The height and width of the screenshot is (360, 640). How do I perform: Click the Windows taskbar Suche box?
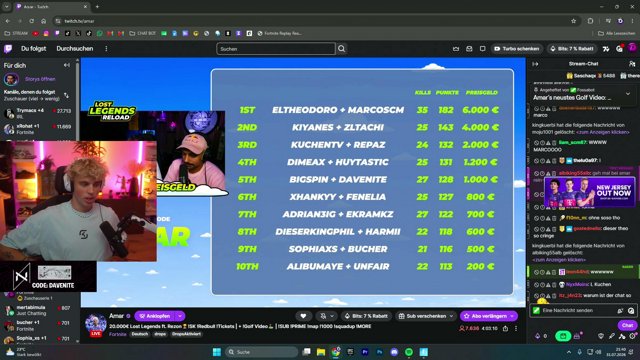[261, 352]
